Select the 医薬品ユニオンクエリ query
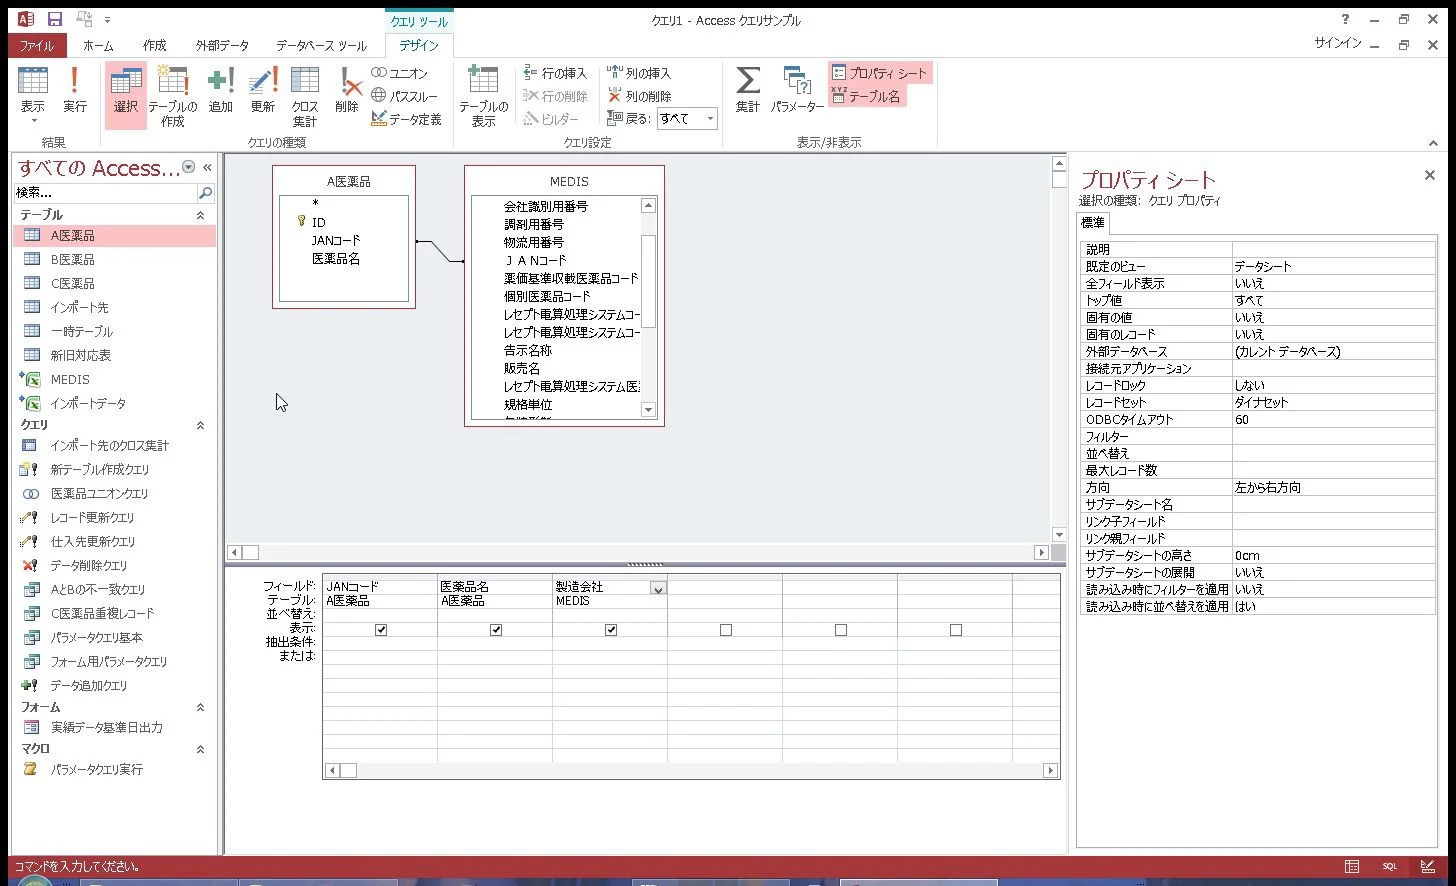 pos(115,494)
